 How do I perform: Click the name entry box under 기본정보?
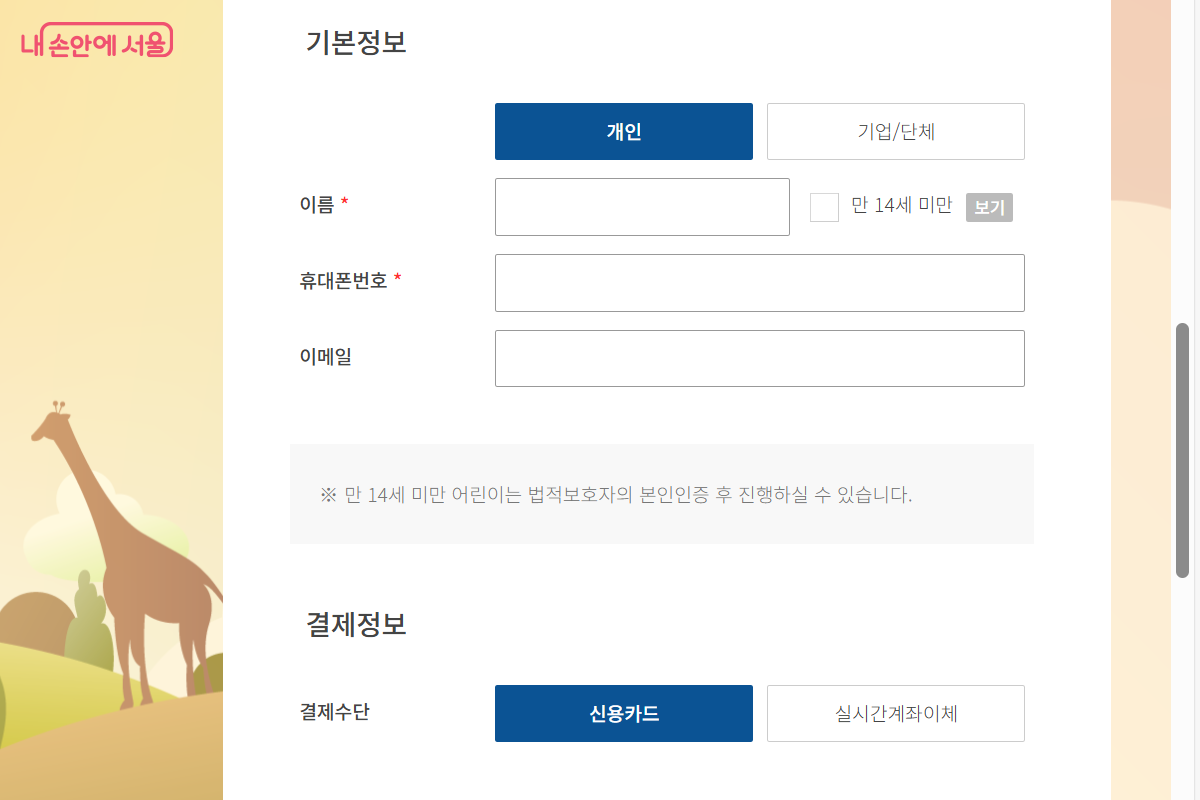[642, 206]
